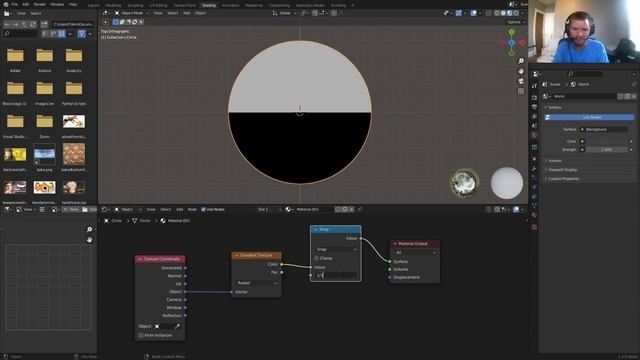Select material preview viewport shading mode
Viewport: 640px width, 360px height.
[509, 13]
